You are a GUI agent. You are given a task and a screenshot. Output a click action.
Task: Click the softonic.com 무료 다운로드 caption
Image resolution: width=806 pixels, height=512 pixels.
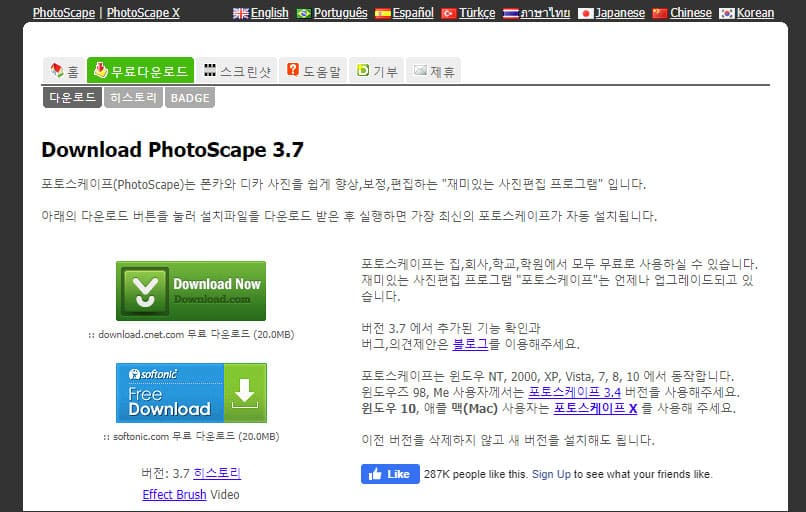click(191, 436)
